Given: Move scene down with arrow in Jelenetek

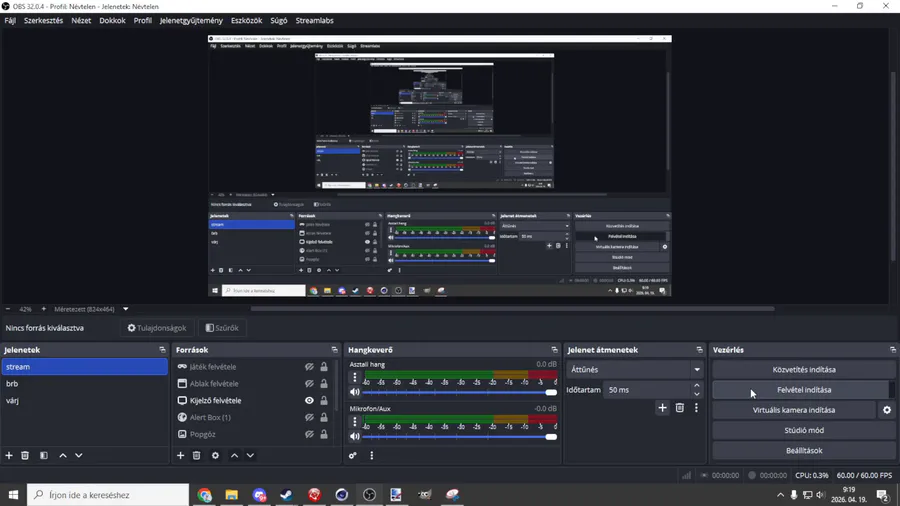Looking at the screenshot, I should [79, 456].
